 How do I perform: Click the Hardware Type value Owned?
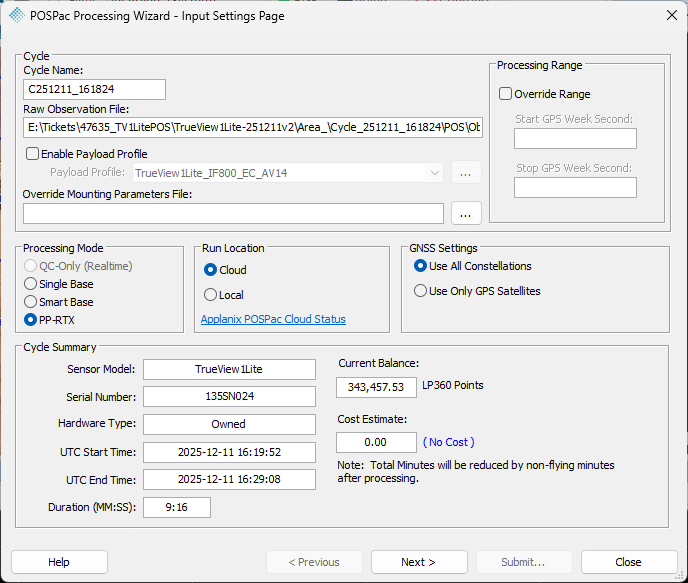(229, 424)
